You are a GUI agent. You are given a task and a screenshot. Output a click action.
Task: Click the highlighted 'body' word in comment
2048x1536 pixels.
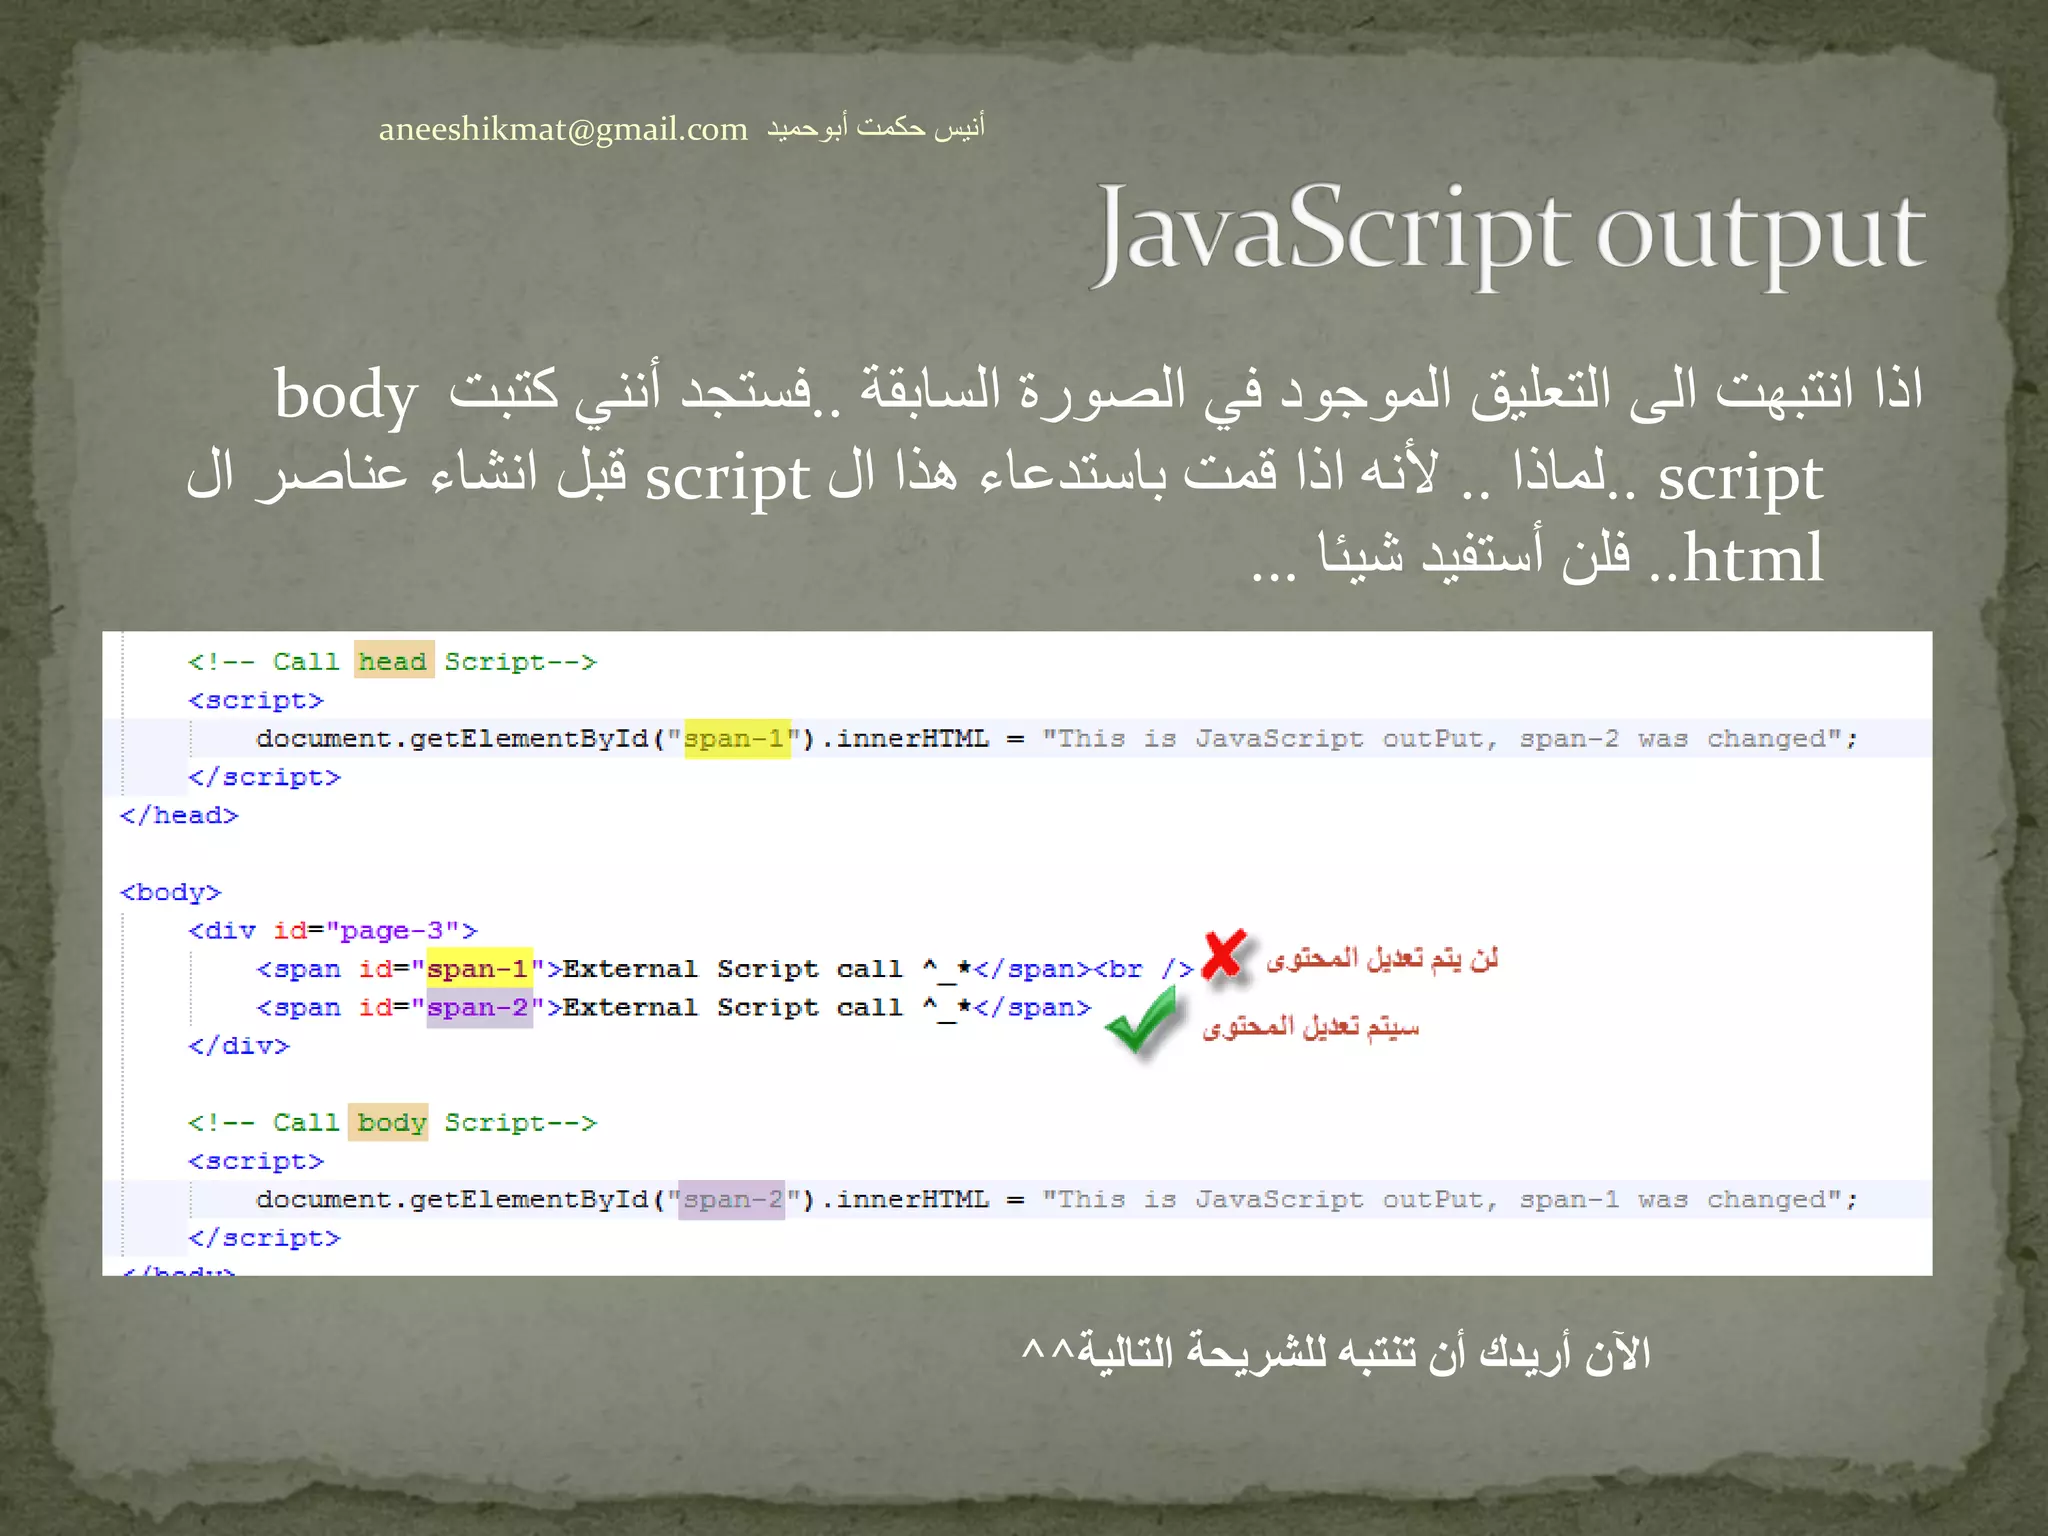(389, 1121)
